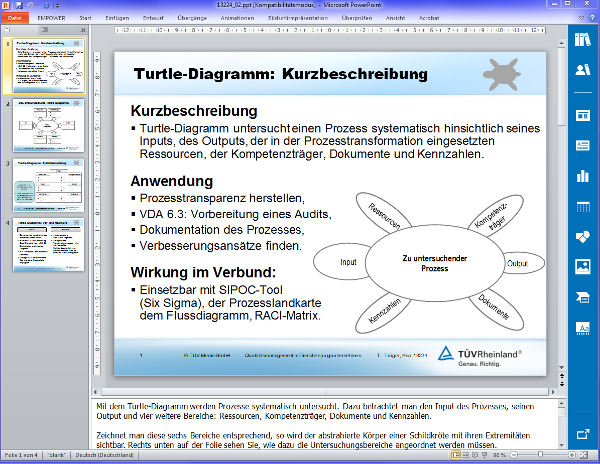600x464 pixels.
Task: Click the external window icon at sidebar bottom
Action: pyautogui.click(x=583, y=435)
